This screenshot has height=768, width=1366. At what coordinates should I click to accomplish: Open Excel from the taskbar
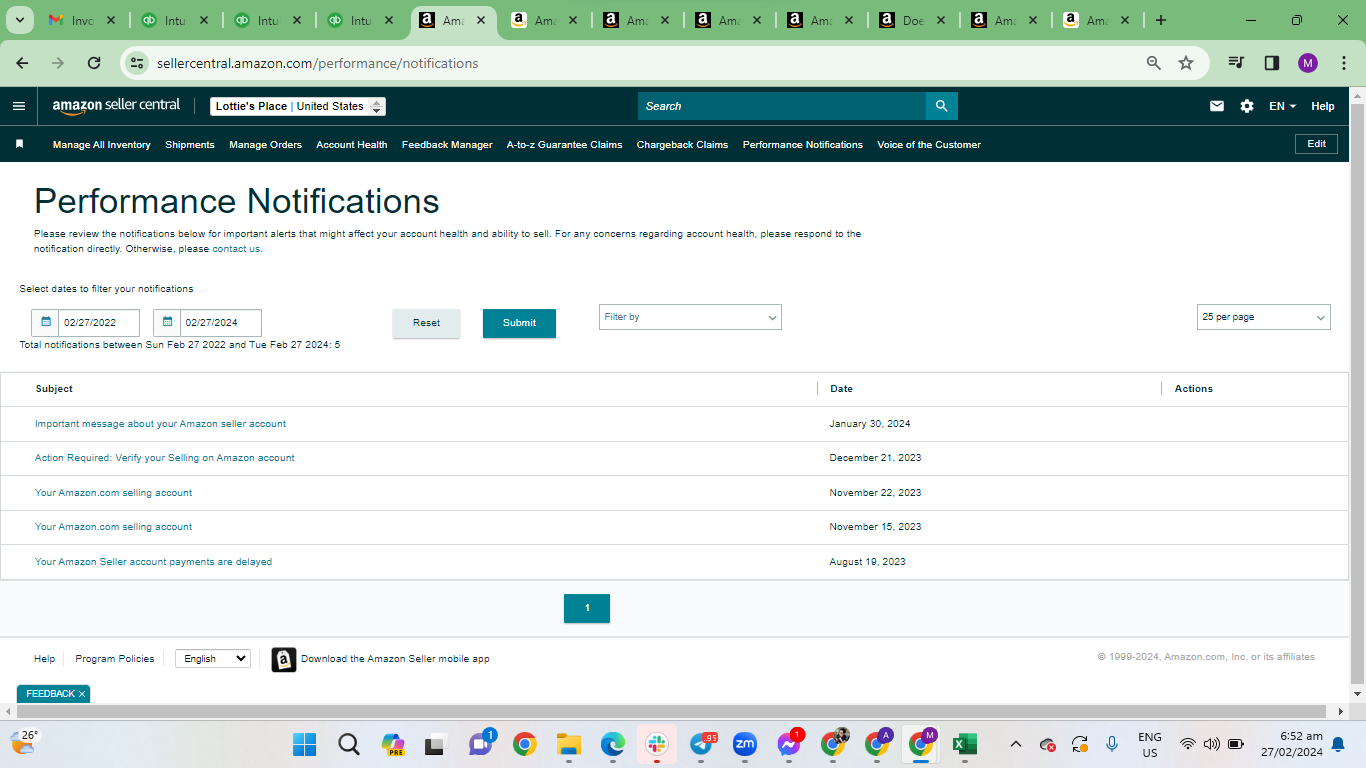[965, 744]
